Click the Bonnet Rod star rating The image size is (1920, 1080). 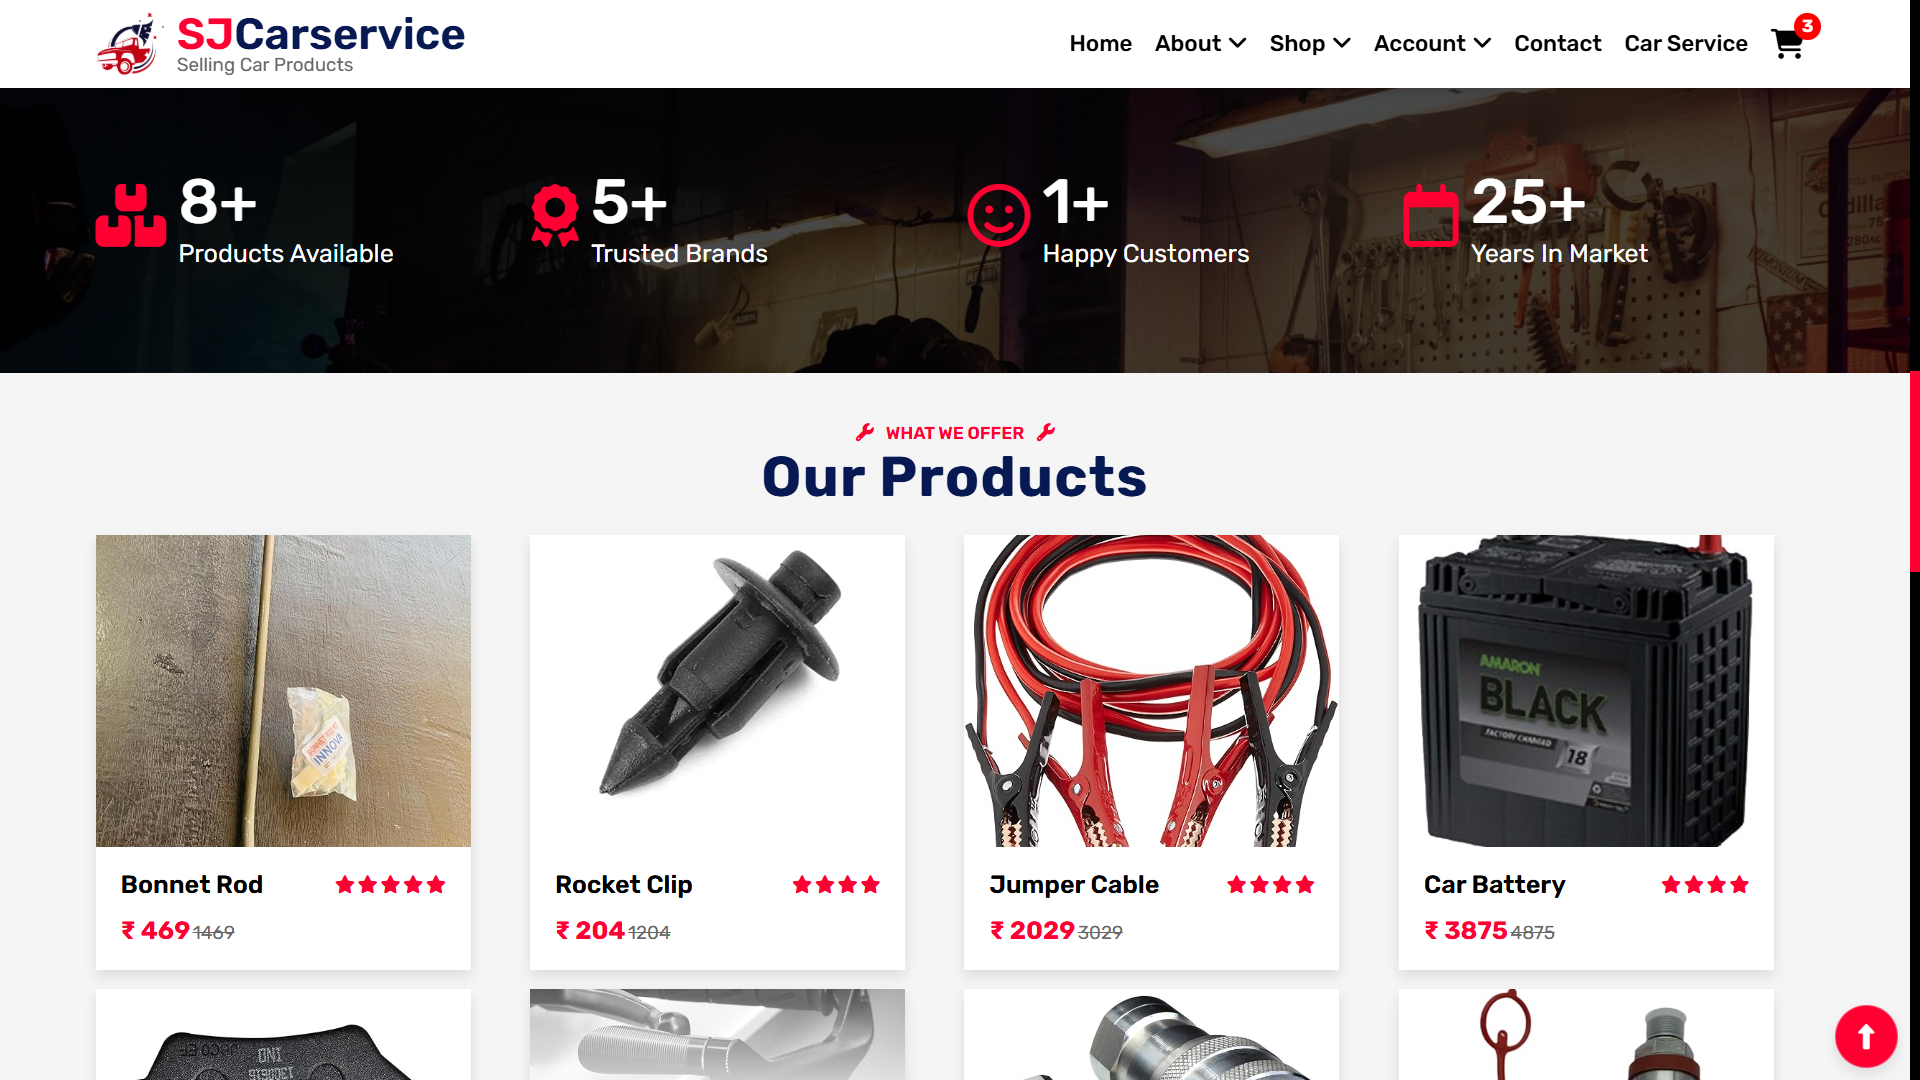(x=390, y=885)
